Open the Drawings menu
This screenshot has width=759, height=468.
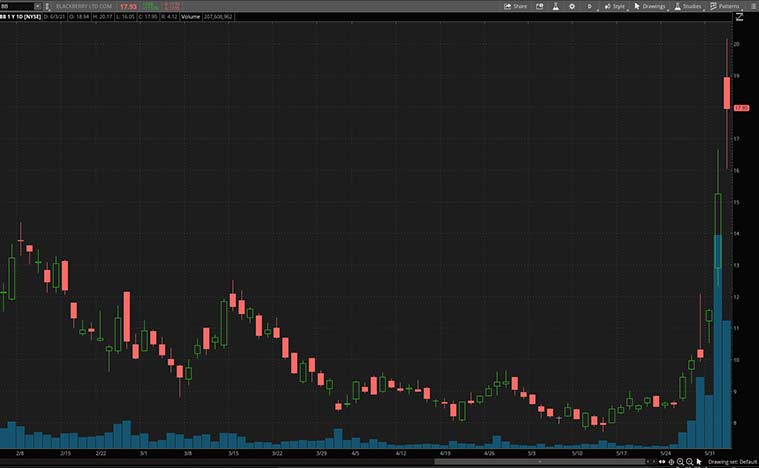(x=649, y=6)
